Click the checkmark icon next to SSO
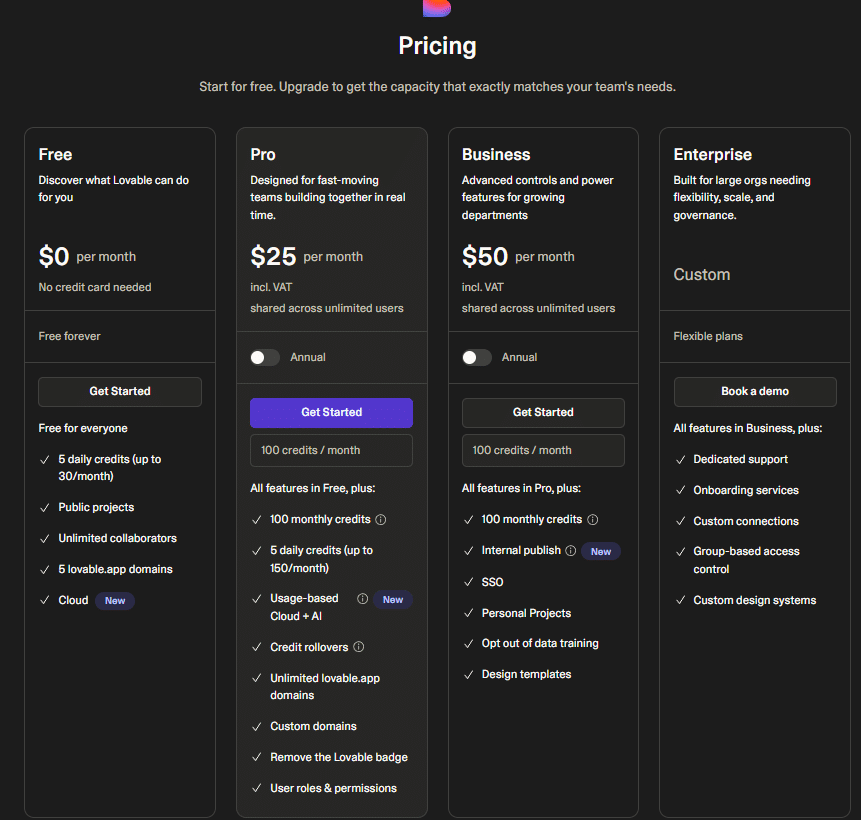The width and height of the screenshot is (861, 820). pyautogui.click(x=469, y=582)
